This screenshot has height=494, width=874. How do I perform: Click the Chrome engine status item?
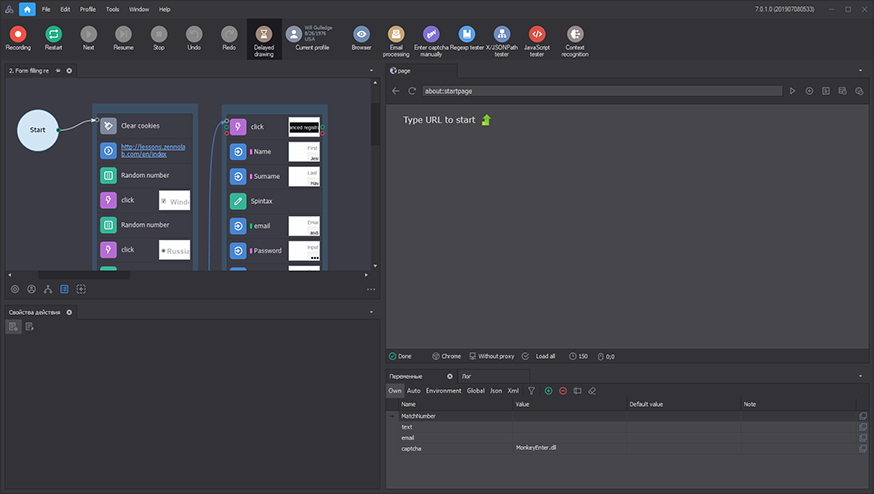(x=446, y=356)
